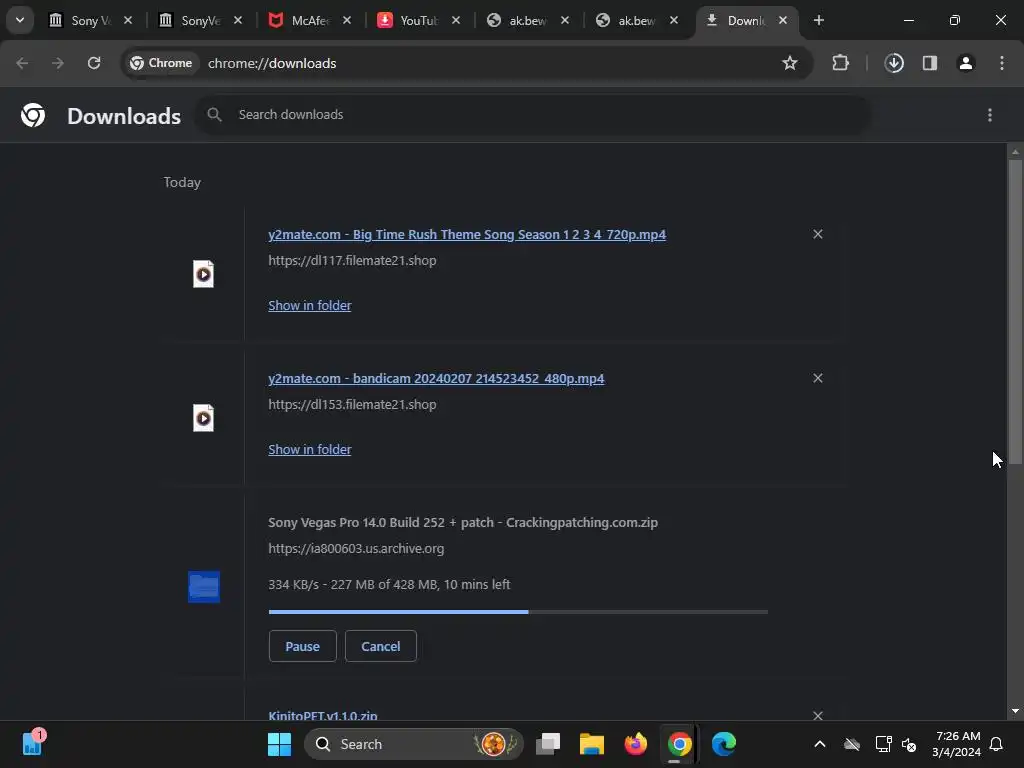Open Chrome's three-dot main menu
The width and height of the screenshot is (1024, 768).
click(x=1002, y=63)
